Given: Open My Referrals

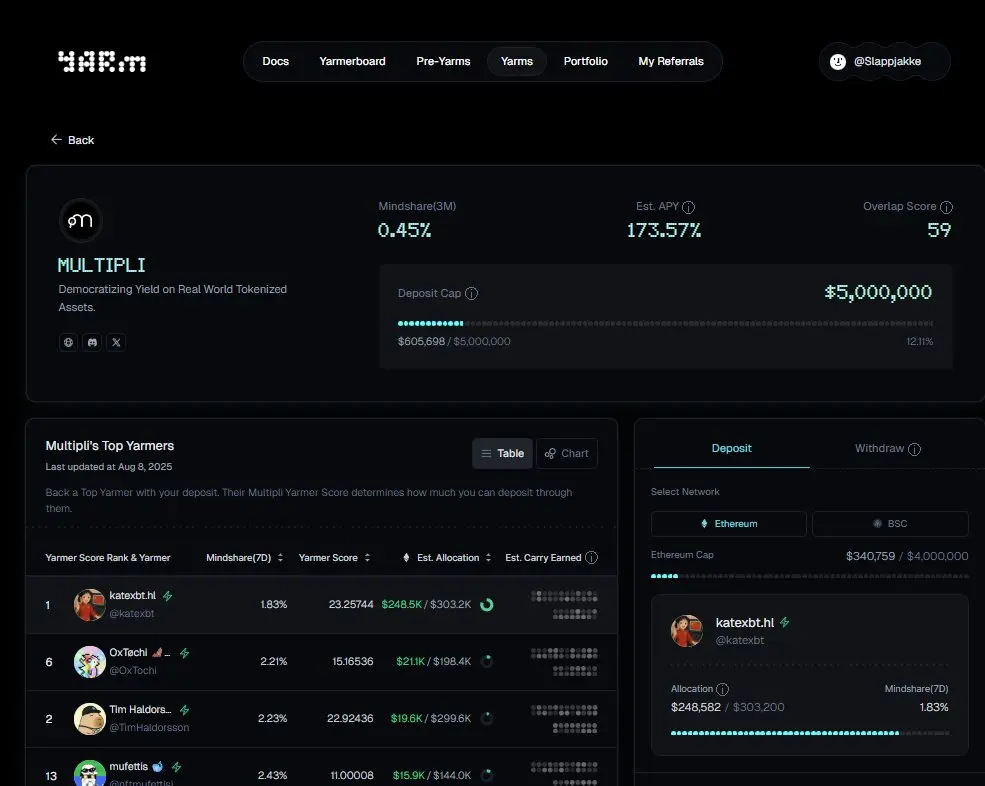Looking at the screenshot, I should point(671,61).
